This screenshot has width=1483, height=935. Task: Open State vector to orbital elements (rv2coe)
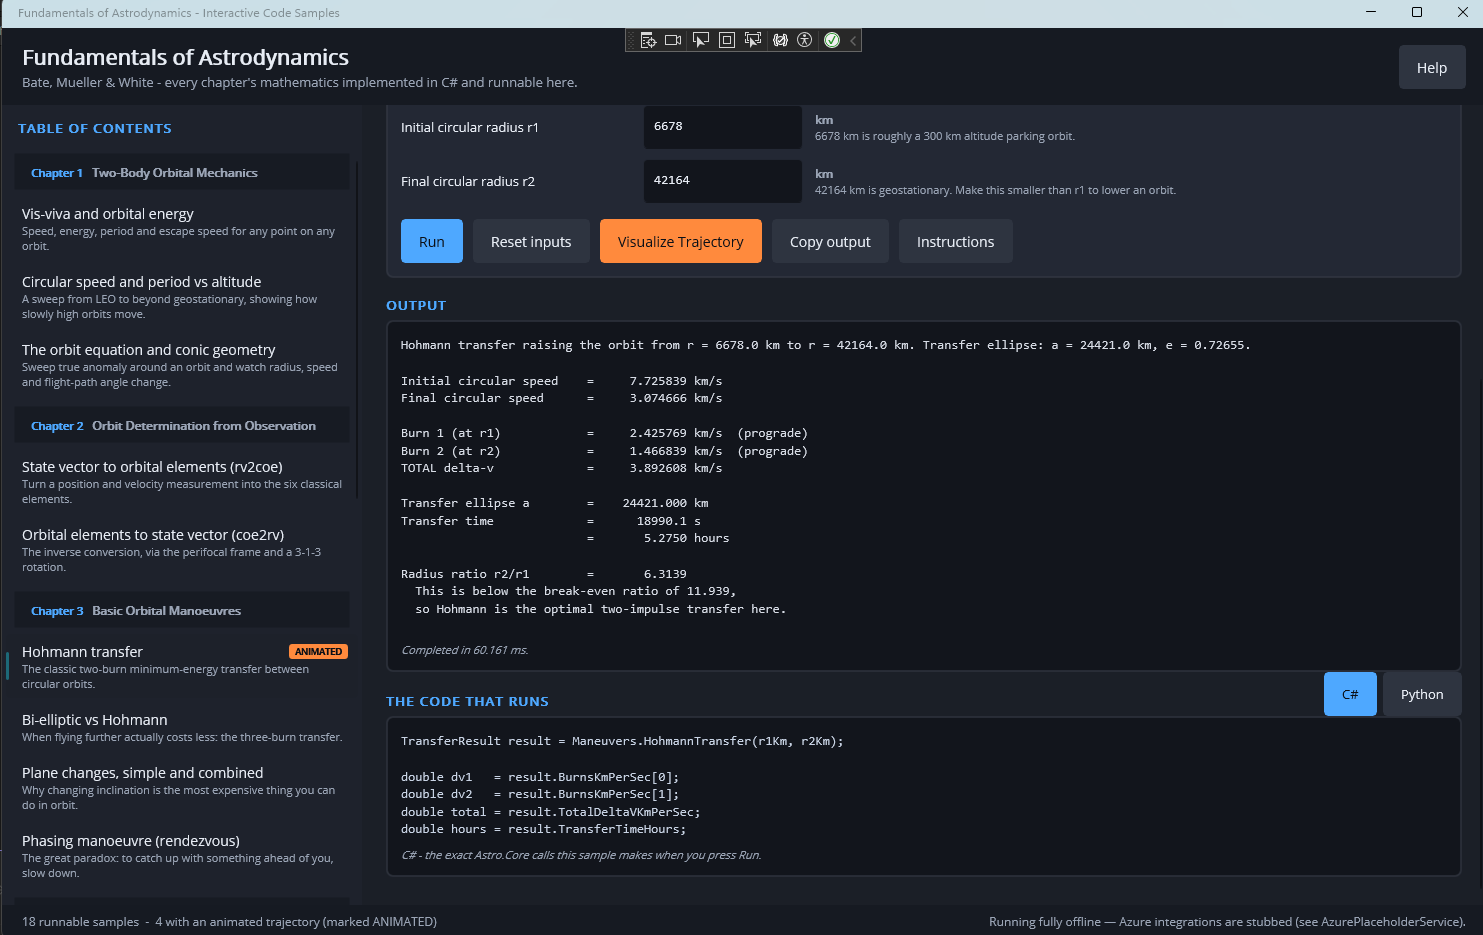(182, 482)
